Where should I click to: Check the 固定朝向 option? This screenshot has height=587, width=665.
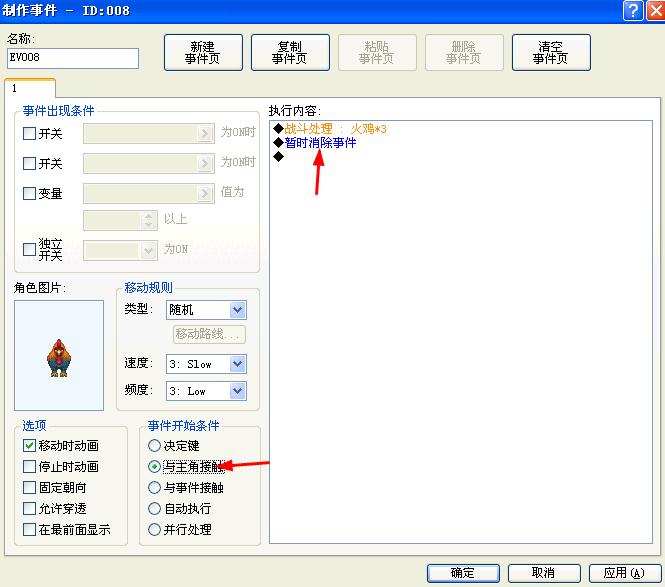[29, 487]
